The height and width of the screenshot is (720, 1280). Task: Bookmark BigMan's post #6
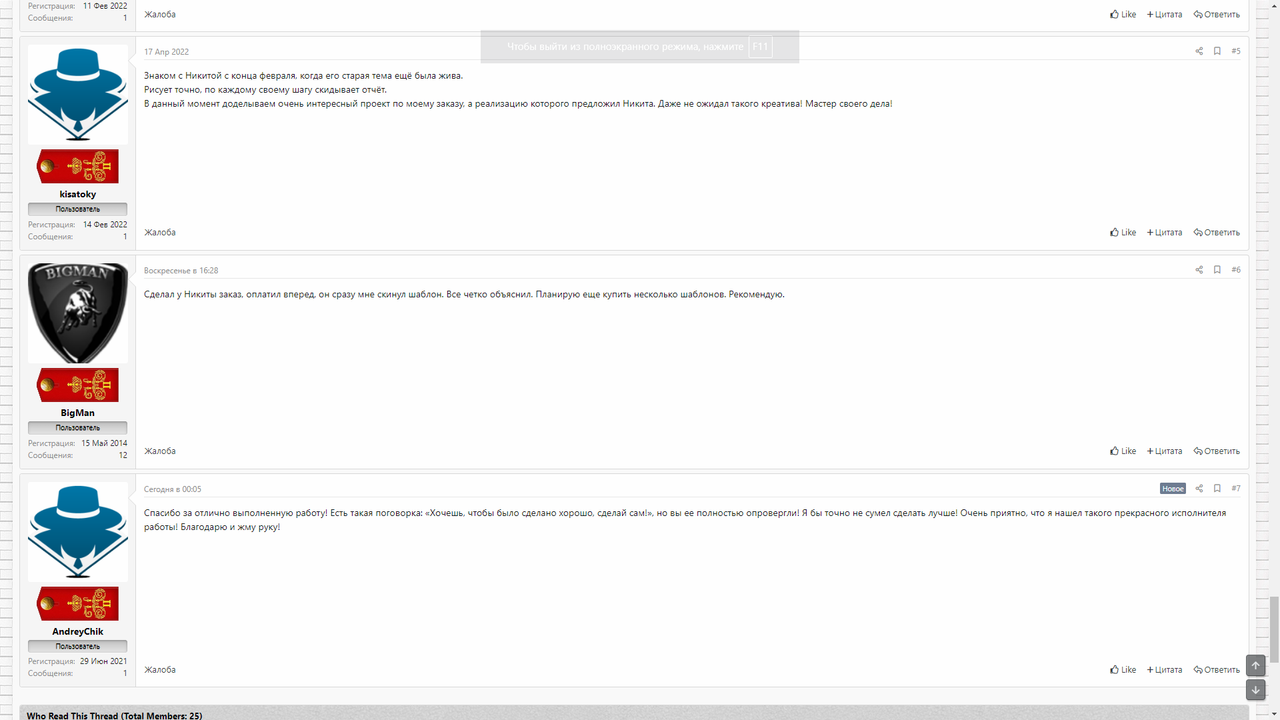point(1217,270)
